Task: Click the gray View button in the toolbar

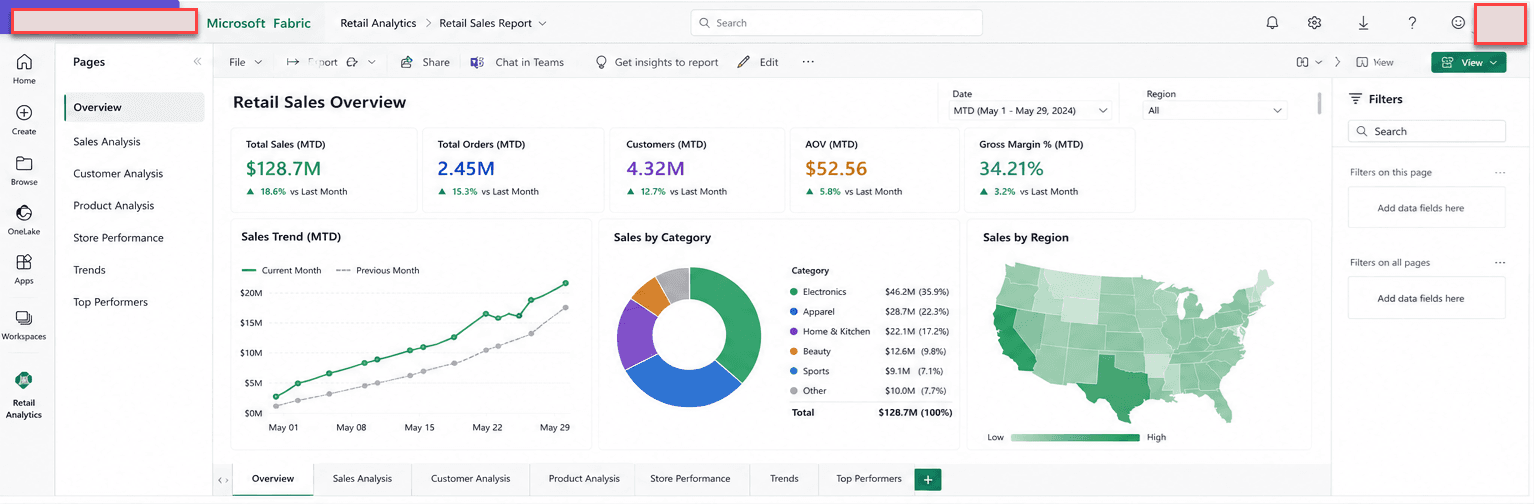Action: (1376, 62)
